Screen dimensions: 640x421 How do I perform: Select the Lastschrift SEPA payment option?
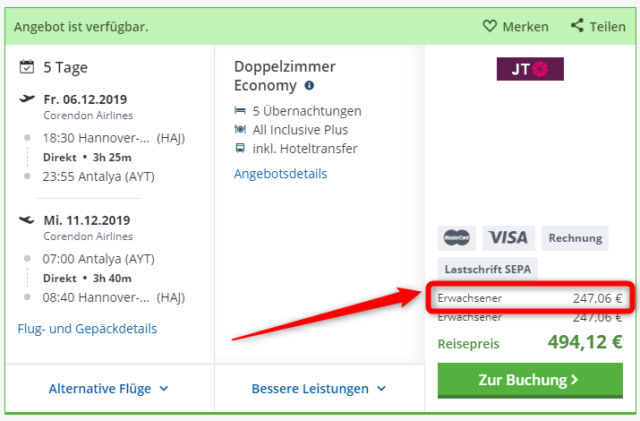486,268
